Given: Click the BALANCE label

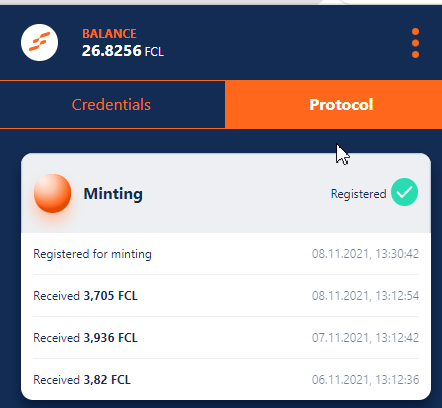Looking at the screenshot, I should [x=109, y=34].
